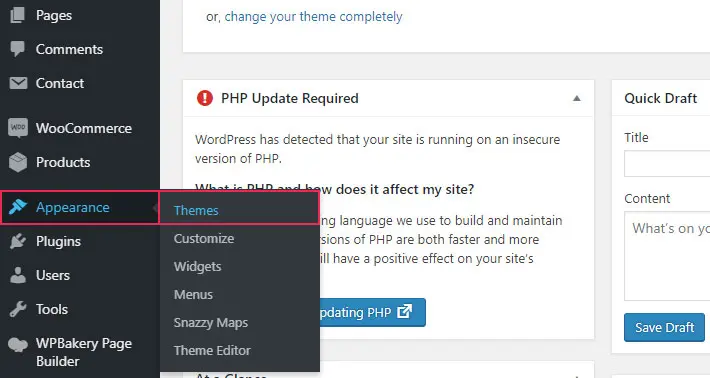Open the Users menu
This screenshot has width=710, height=378.
(53, 275)
